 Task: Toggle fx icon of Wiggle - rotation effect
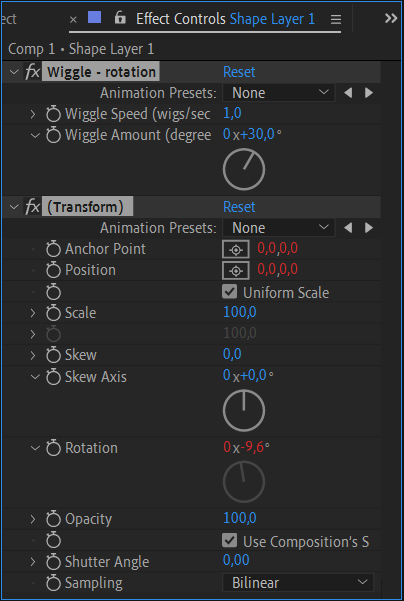tap(33, 72)
